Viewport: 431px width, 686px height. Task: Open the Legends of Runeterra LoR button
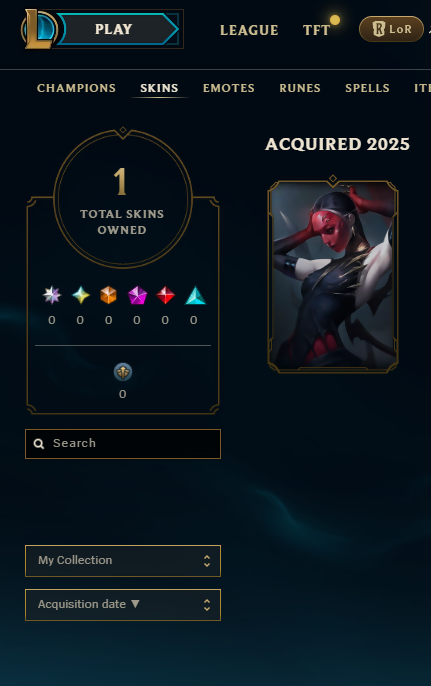click(391, 29)
